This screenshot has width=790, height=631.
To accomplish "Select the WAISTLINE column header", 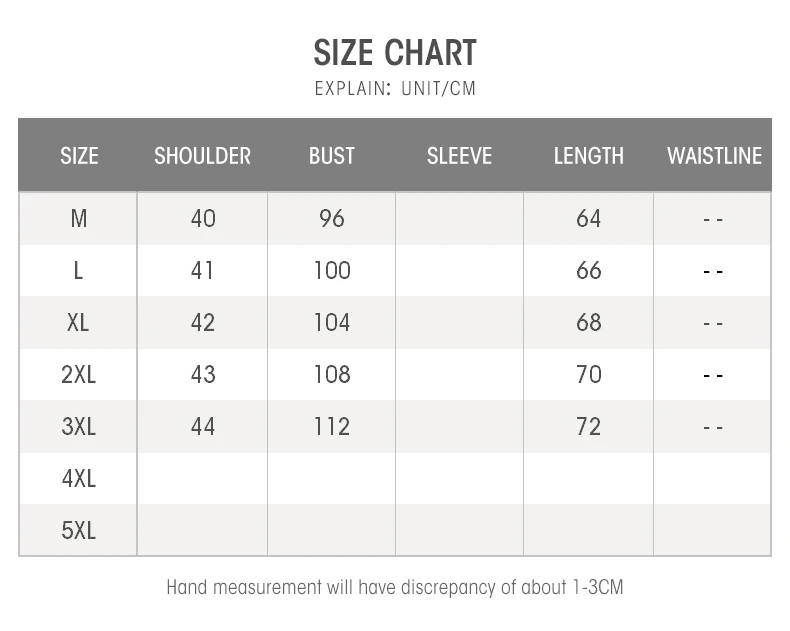I will [714, 156].
